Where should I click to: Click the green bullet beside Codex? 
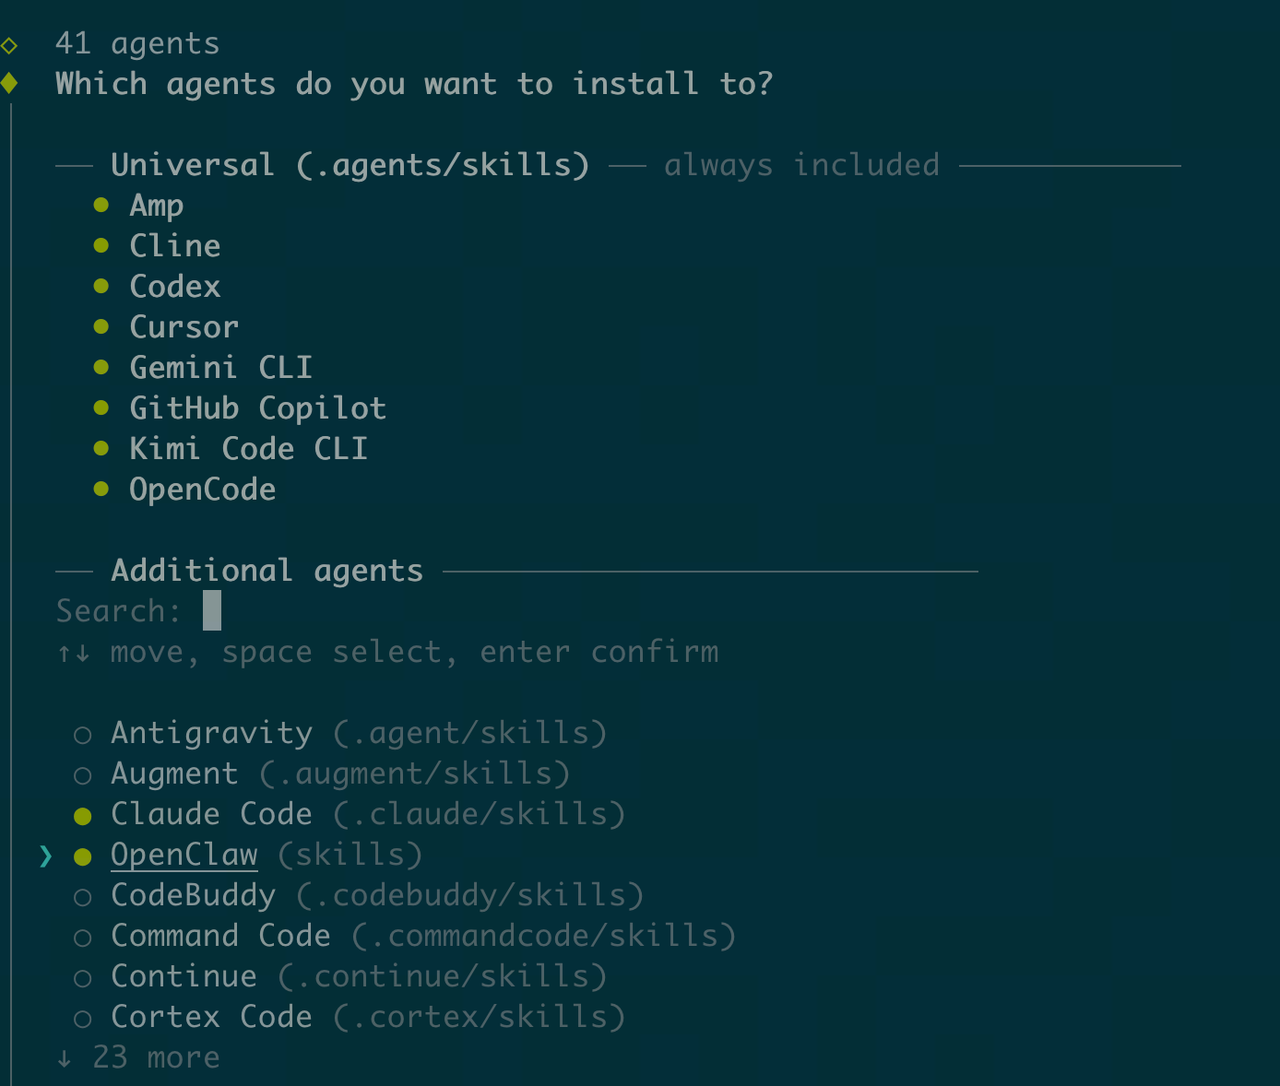coord(101,286)
